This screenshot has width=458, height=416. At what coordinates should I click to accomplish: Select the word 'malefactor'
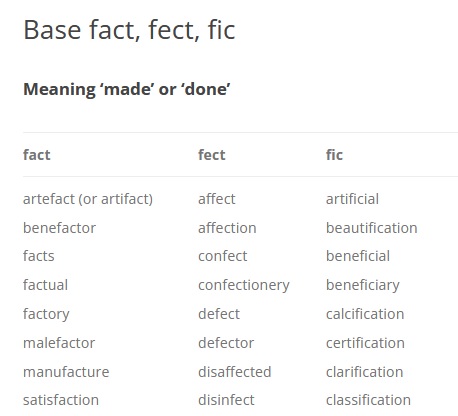pos(59,343)
